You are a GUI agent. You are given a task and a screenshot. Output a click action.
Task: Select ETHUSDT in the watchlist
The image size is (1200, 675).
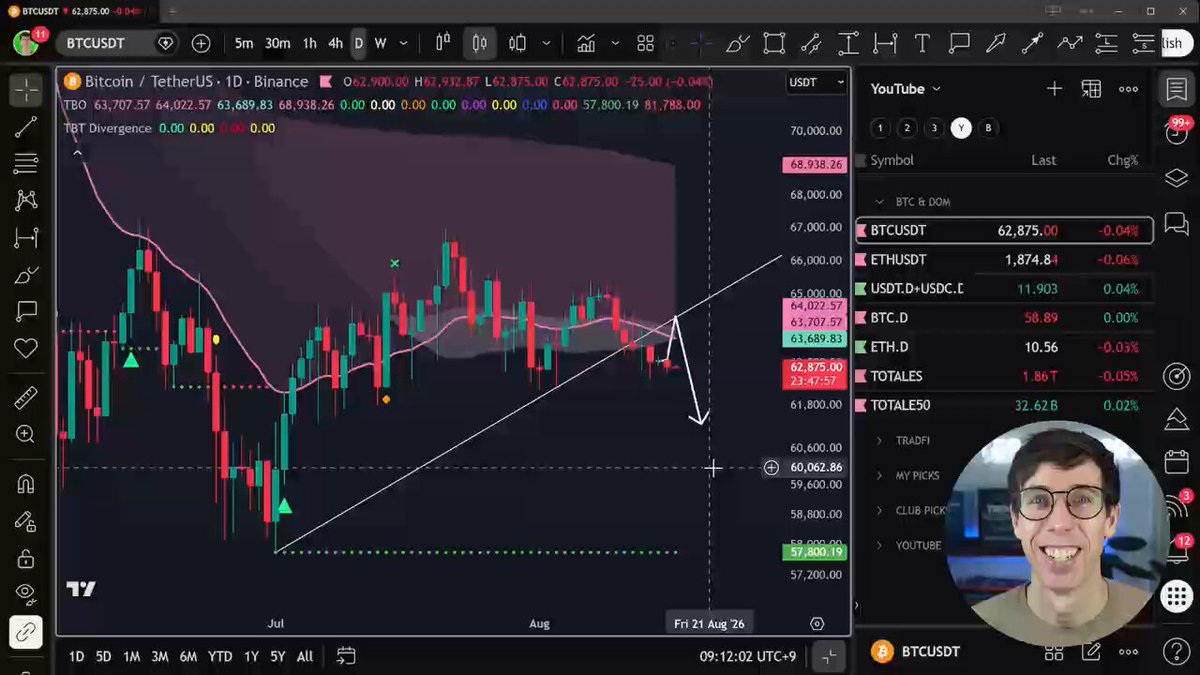(1005, 260)
